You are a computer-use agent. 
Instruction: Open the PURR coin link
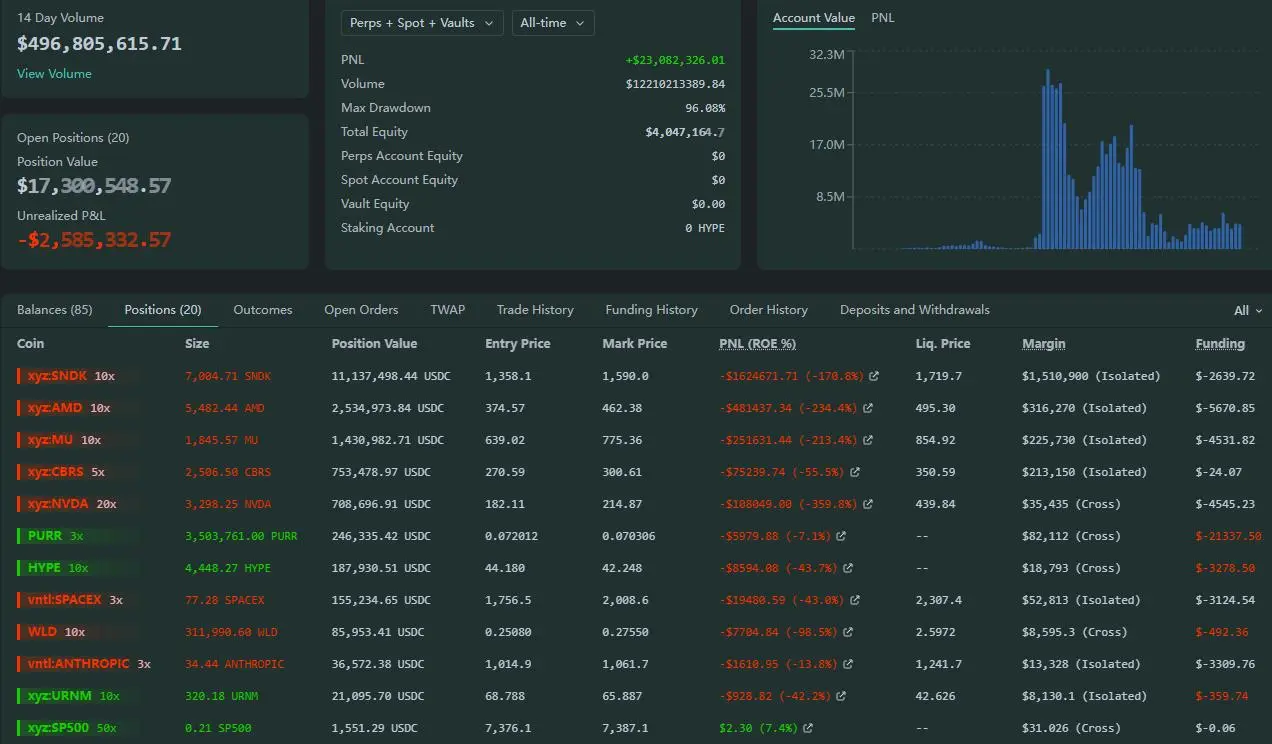coord(45,536)
